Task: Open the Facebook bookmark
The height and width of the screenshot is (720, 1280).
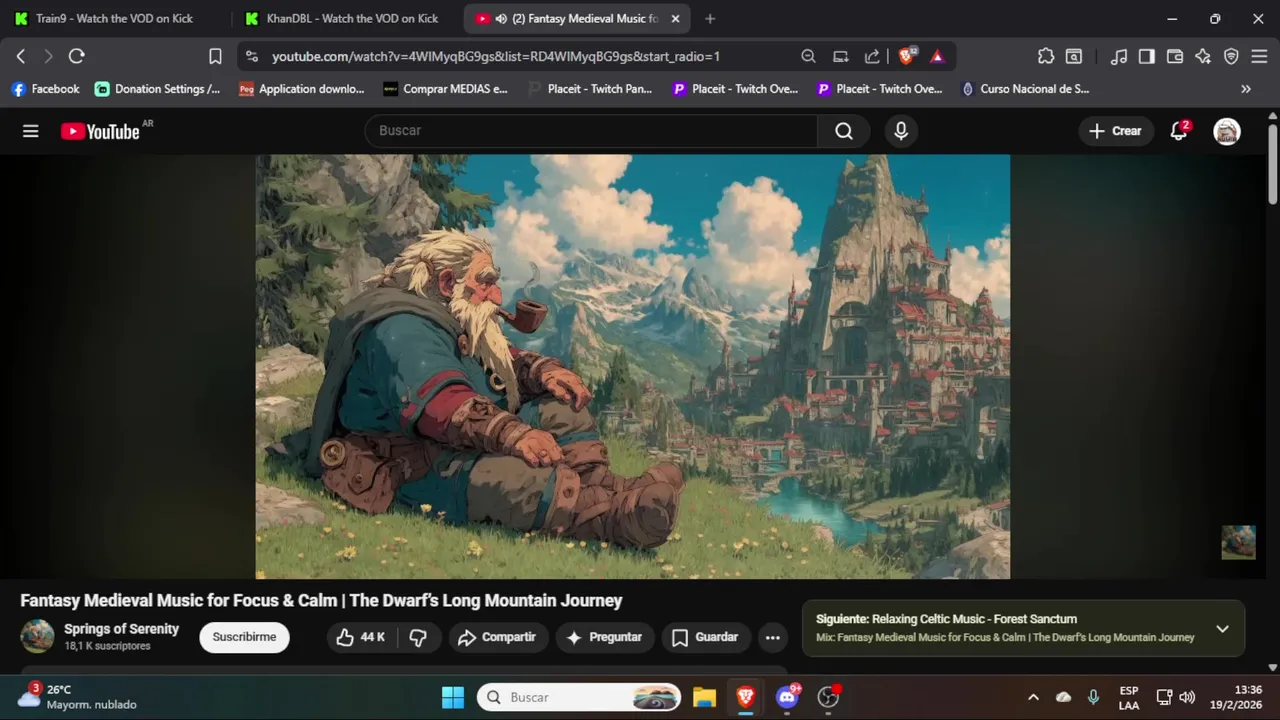Action: (x=45, y=89)
